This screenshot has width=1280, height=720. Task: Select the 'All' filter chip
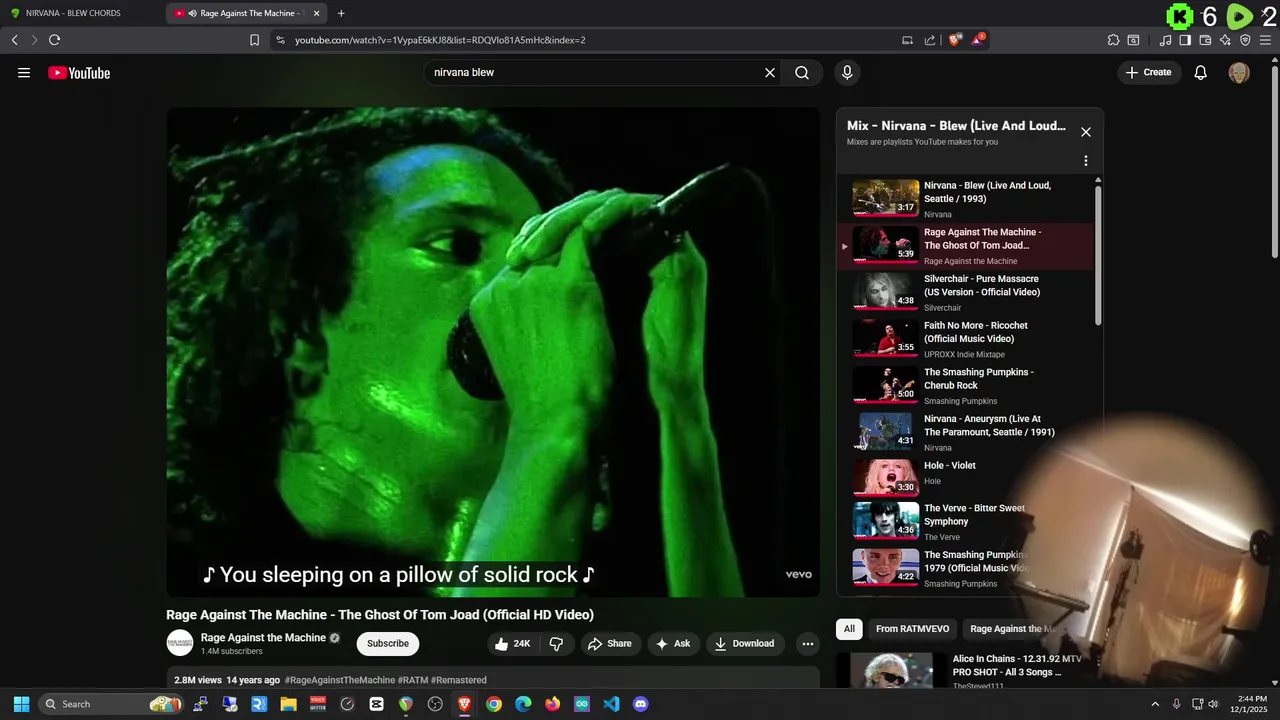point(849,629)
